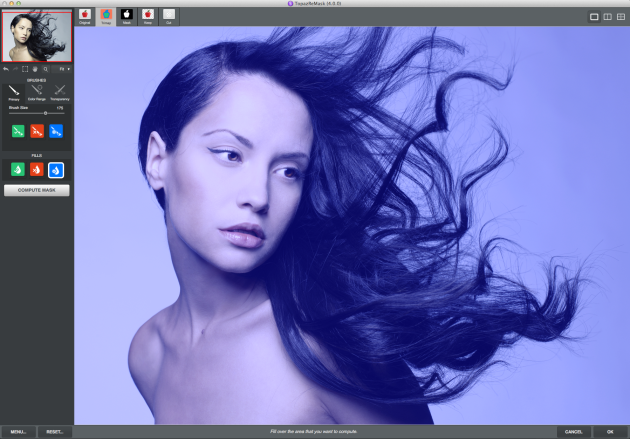Click the navigator preview thumbnail
630x439 pixels.
37,37
